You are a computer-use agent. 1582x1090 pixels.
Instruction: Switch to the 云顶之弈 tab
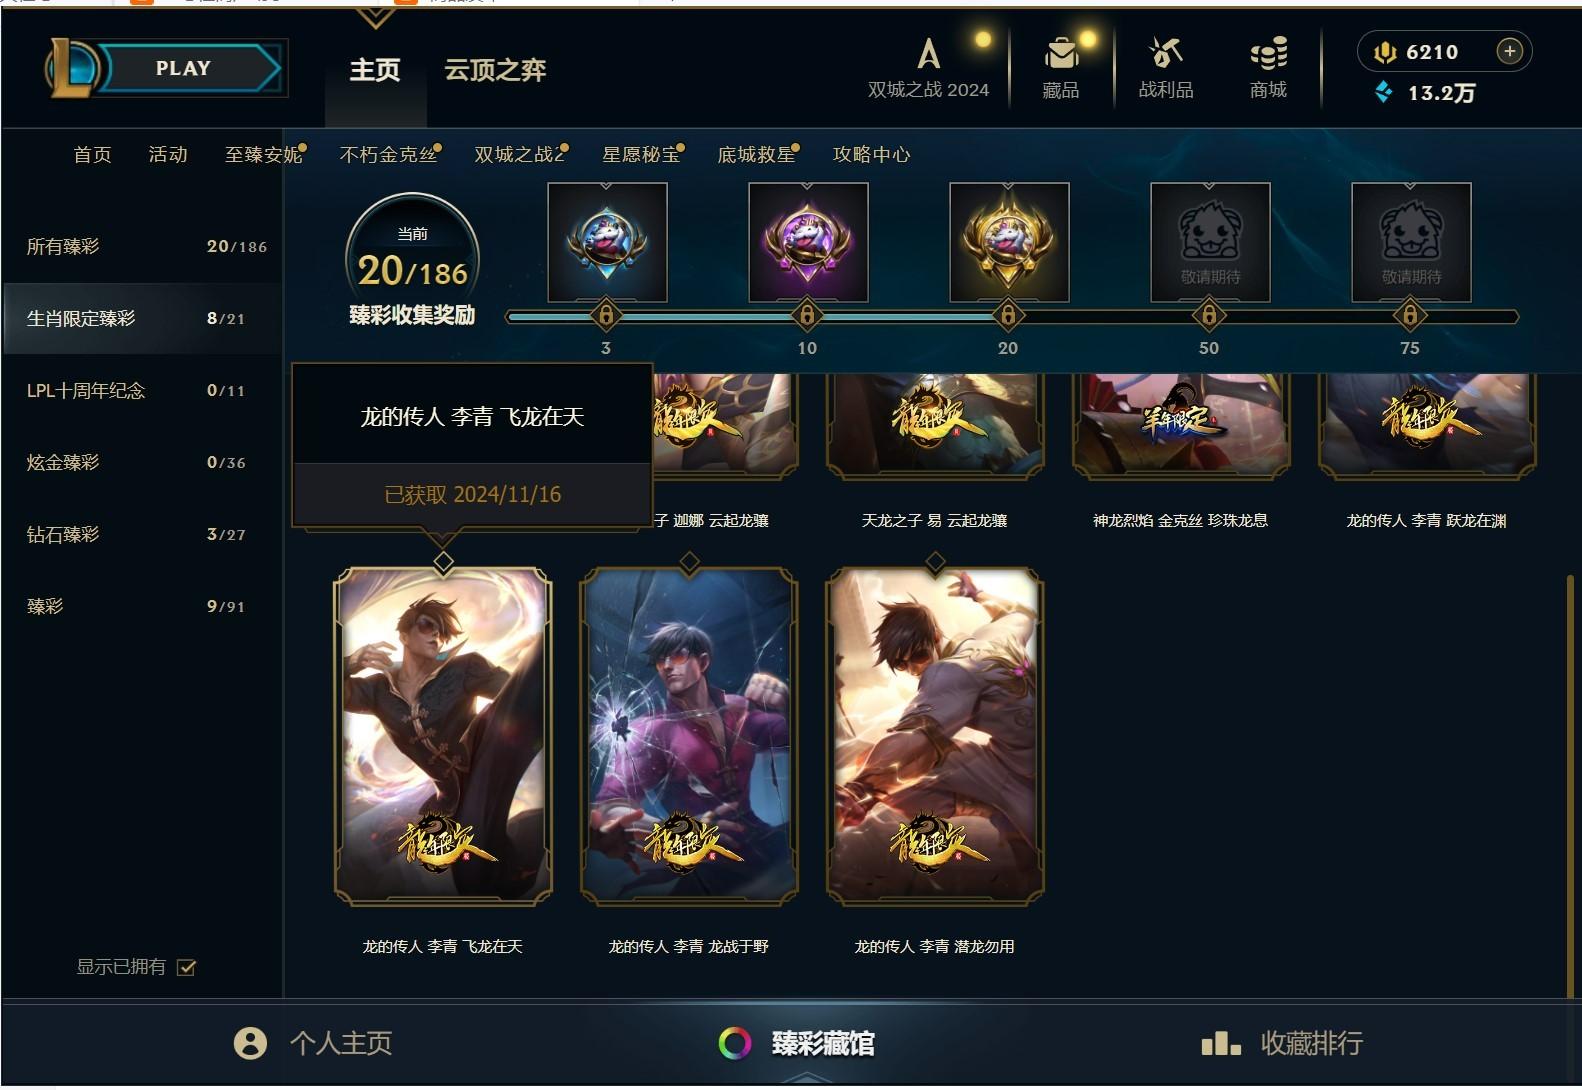click(x=495, y=70)
